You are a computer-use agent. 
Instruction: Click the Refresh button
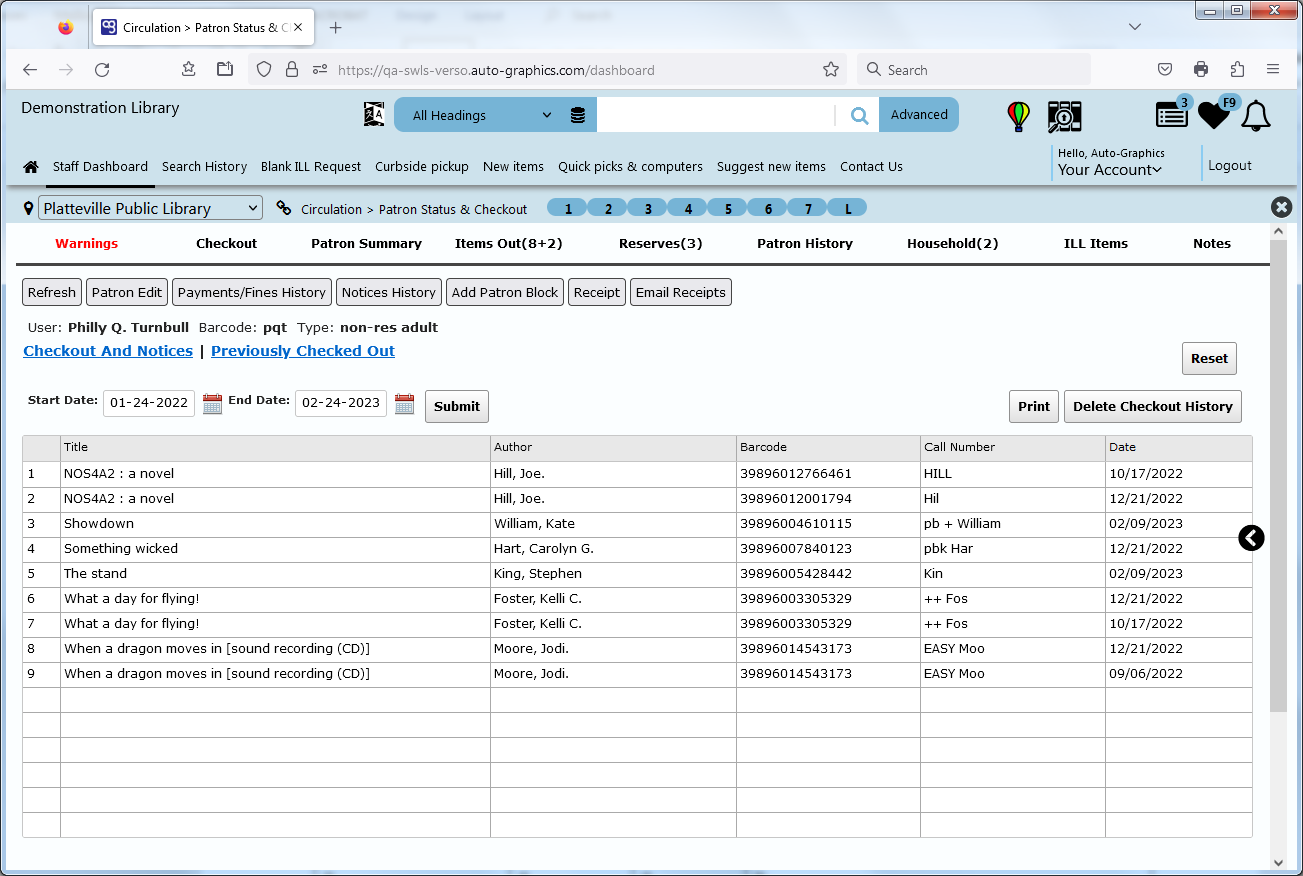[x=52, y=292]
